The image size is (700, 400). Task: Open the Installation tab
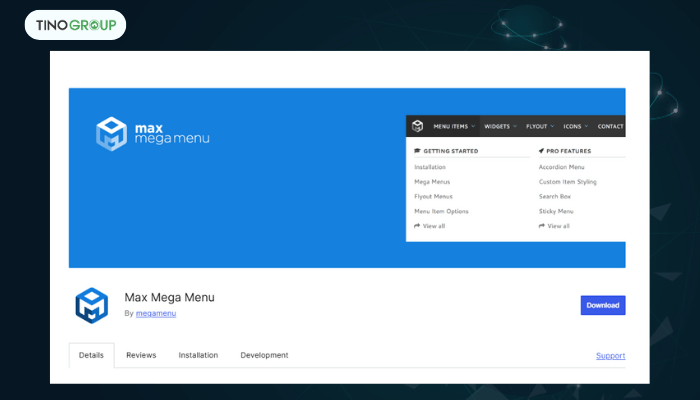[x=198, y=355]
